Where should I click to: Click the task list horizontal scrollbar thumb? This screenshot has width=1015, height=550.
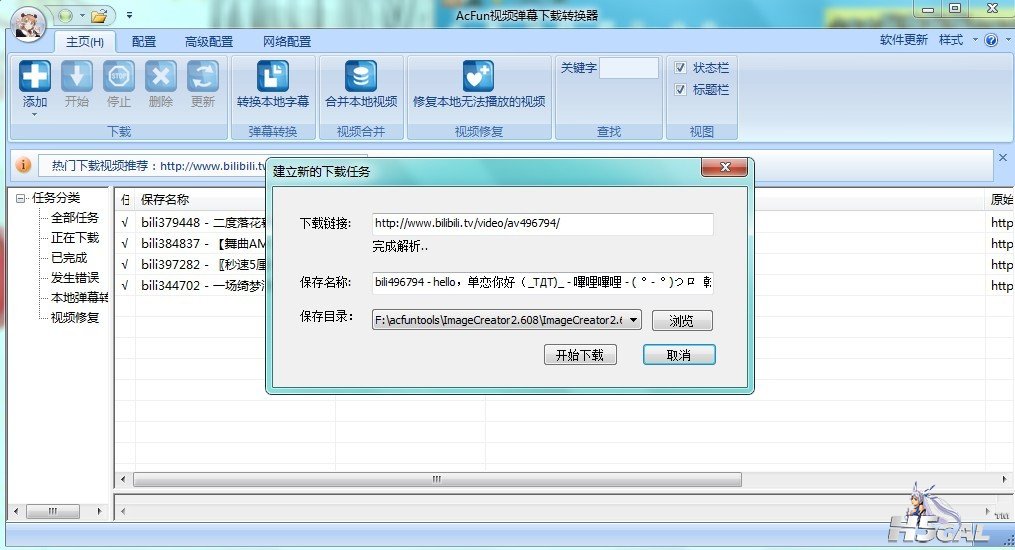tap(437, 479)
